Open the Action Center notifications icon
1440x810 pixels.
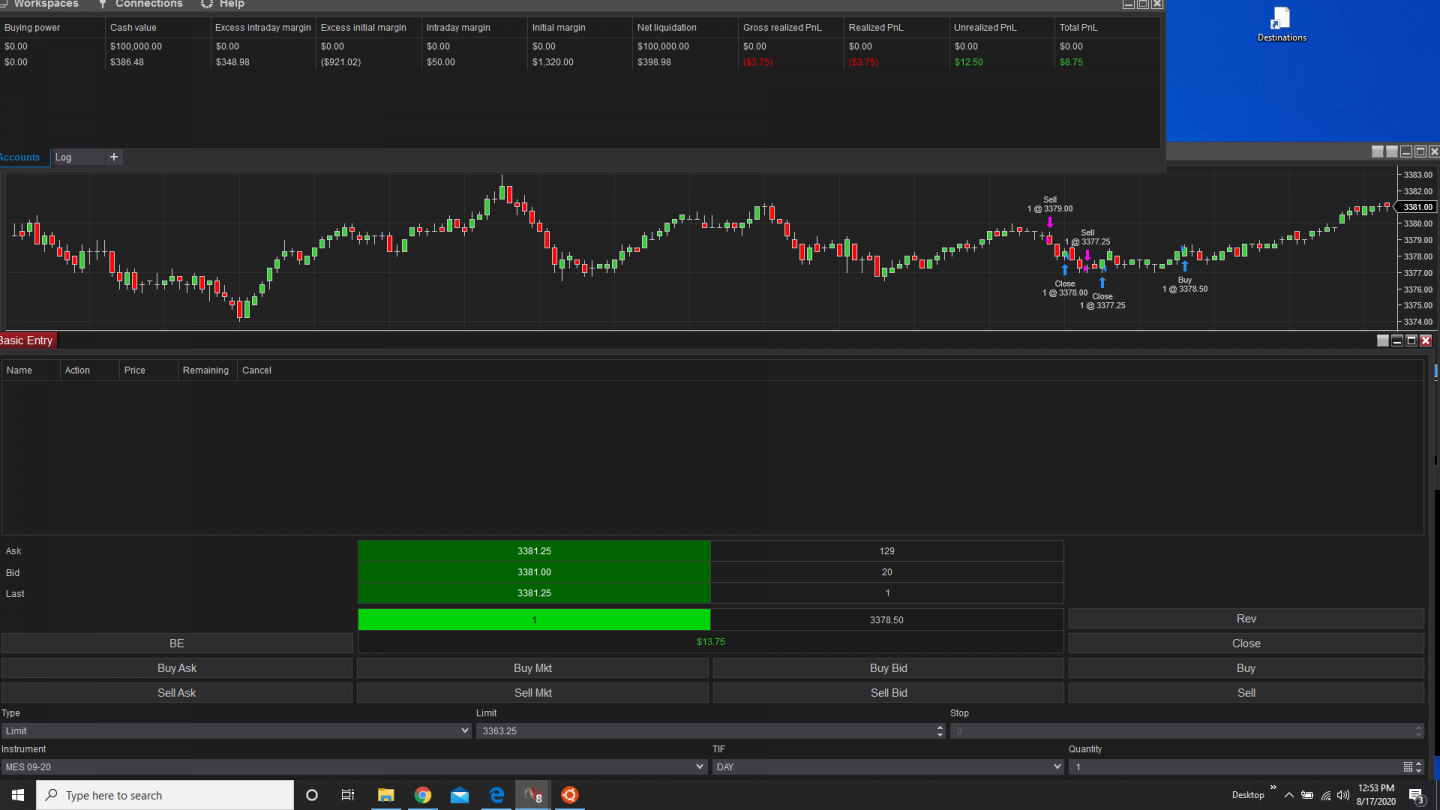pyautogui.click(x=1416, y=796)
